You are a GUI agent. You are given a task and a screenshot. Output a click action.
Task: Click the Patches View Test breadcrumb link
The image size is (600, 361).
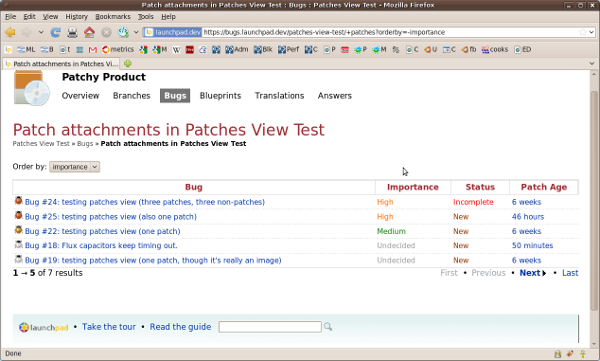pyautogui.click(x=41, y=144)
